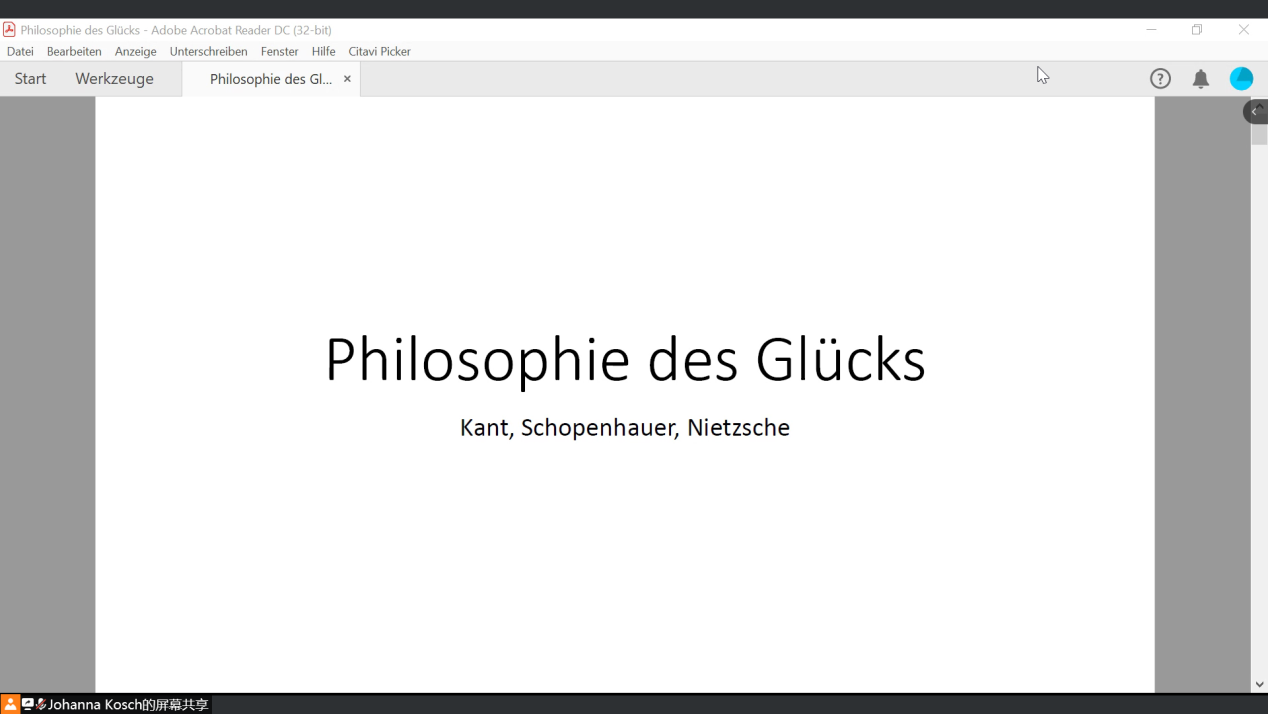This screenshot has height=714, width=1268.
Task: Open the help question mark icon
Action: coord(1160,79)
